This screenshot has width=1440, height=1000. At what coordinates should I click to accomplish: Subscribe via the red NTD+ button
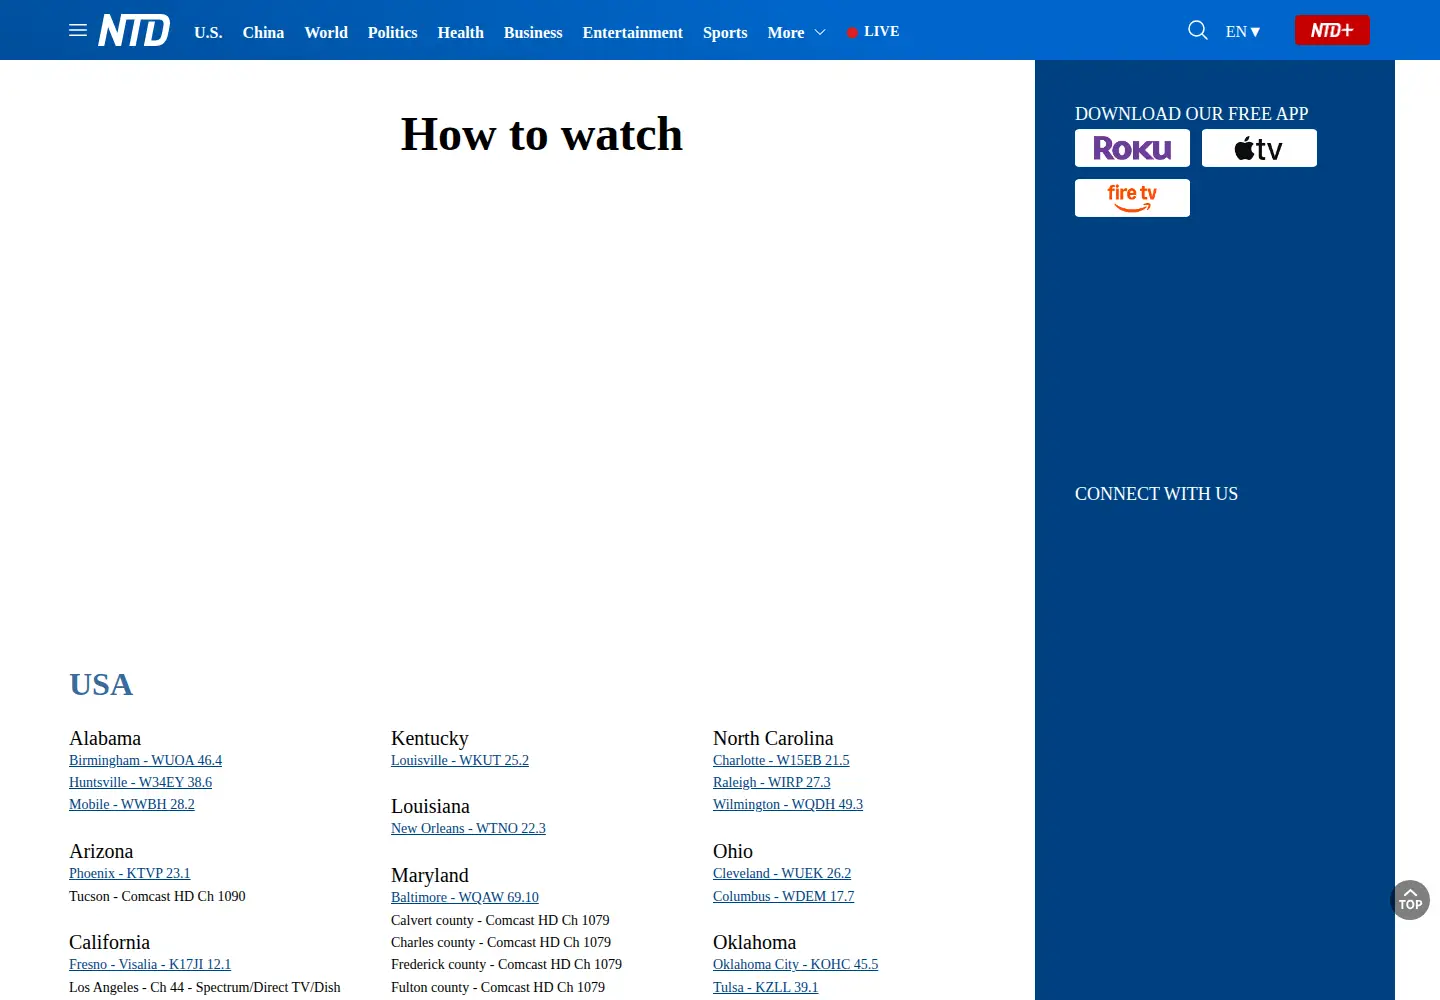(1332, 31)
